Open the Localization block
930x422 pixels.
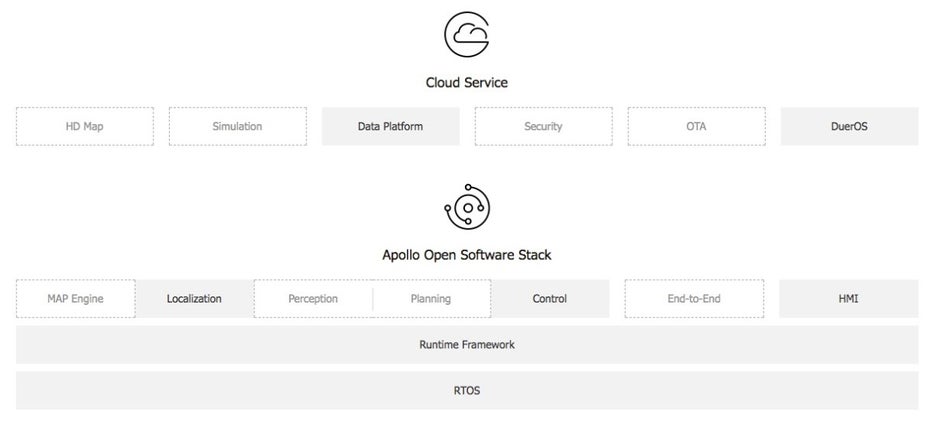tap(195, 299)
